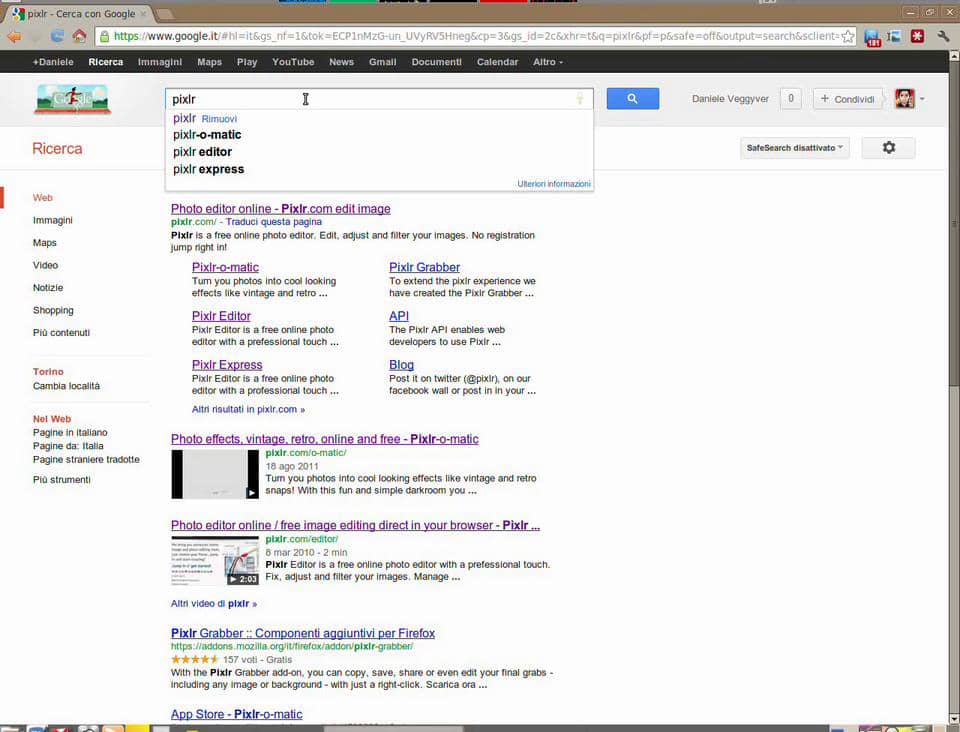Expand account arrow next to avatar
Image resolution: width=960 pixels, height=732 pixels.
[922, 99]
